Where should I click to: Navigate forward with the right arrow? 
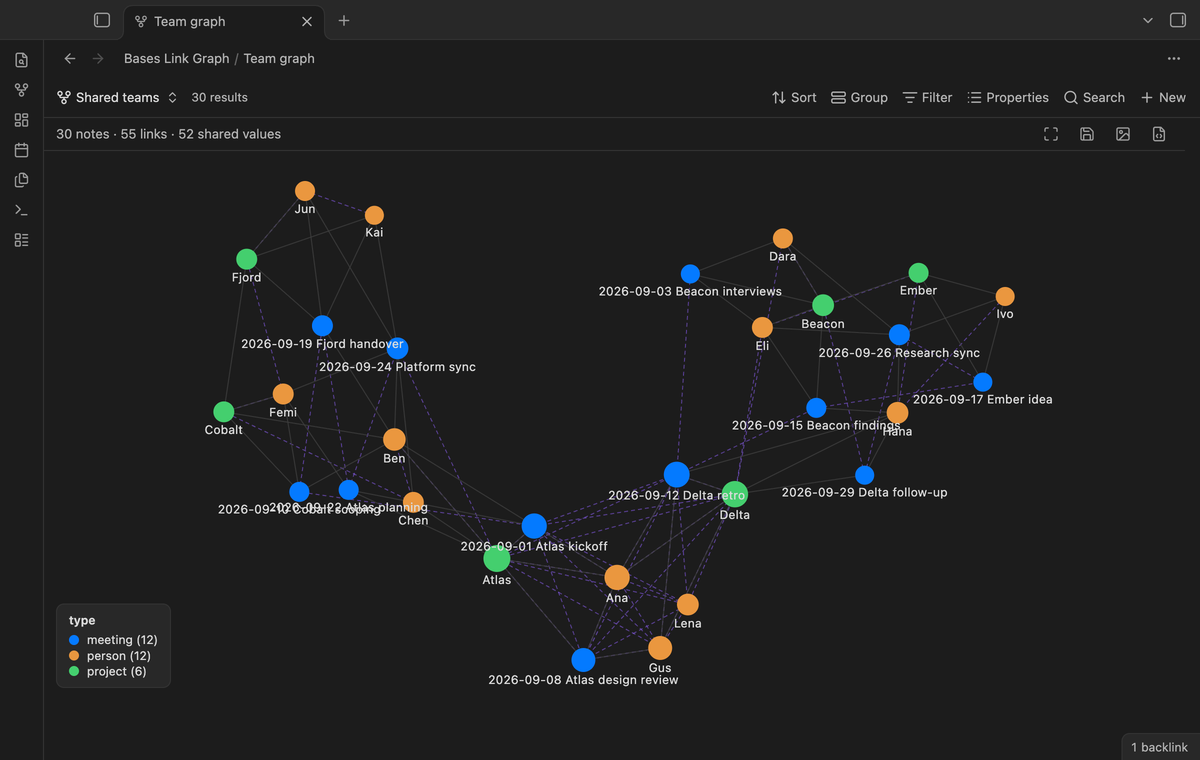[x=98, y=58]
